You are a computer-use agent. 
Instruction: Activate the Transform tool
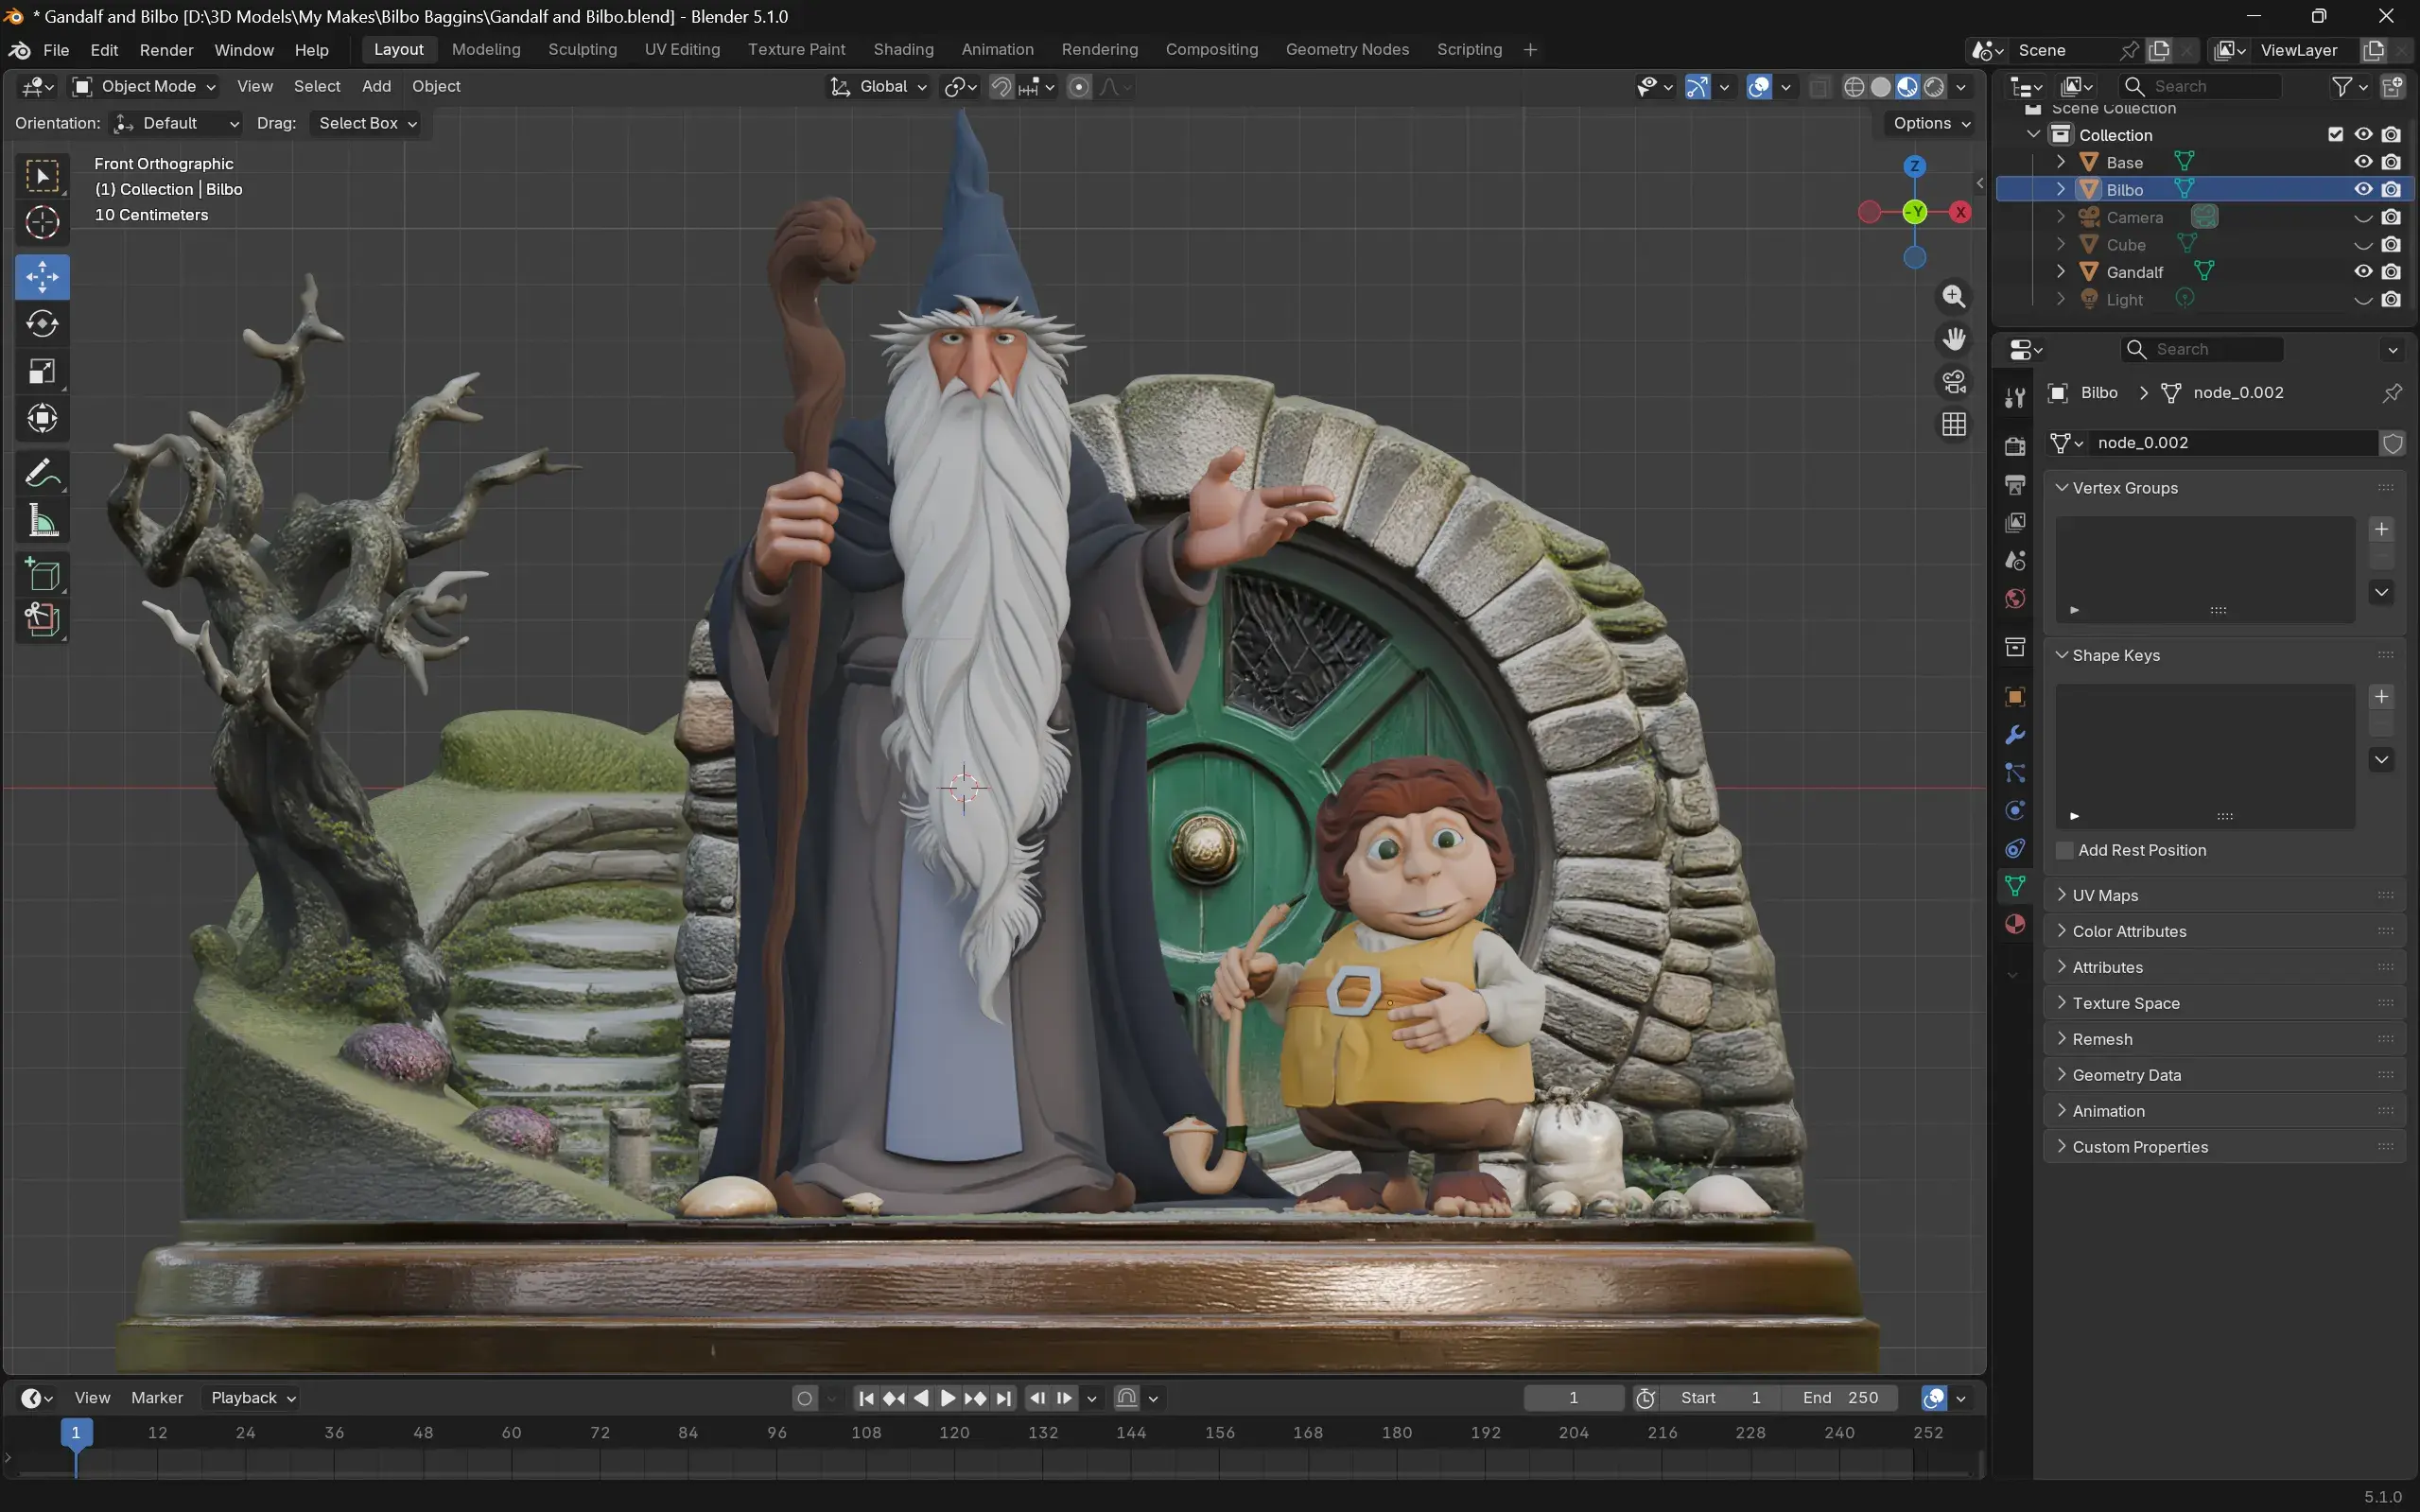click(x=42, y=418)
